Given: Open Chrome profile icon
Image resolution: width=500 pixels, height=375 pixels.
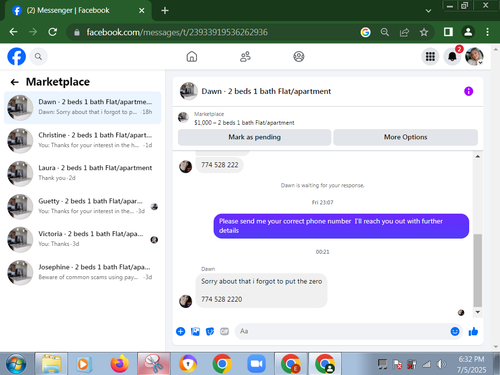Looking at the screenshot, I should pyautogui.click(x=468, y=32).
